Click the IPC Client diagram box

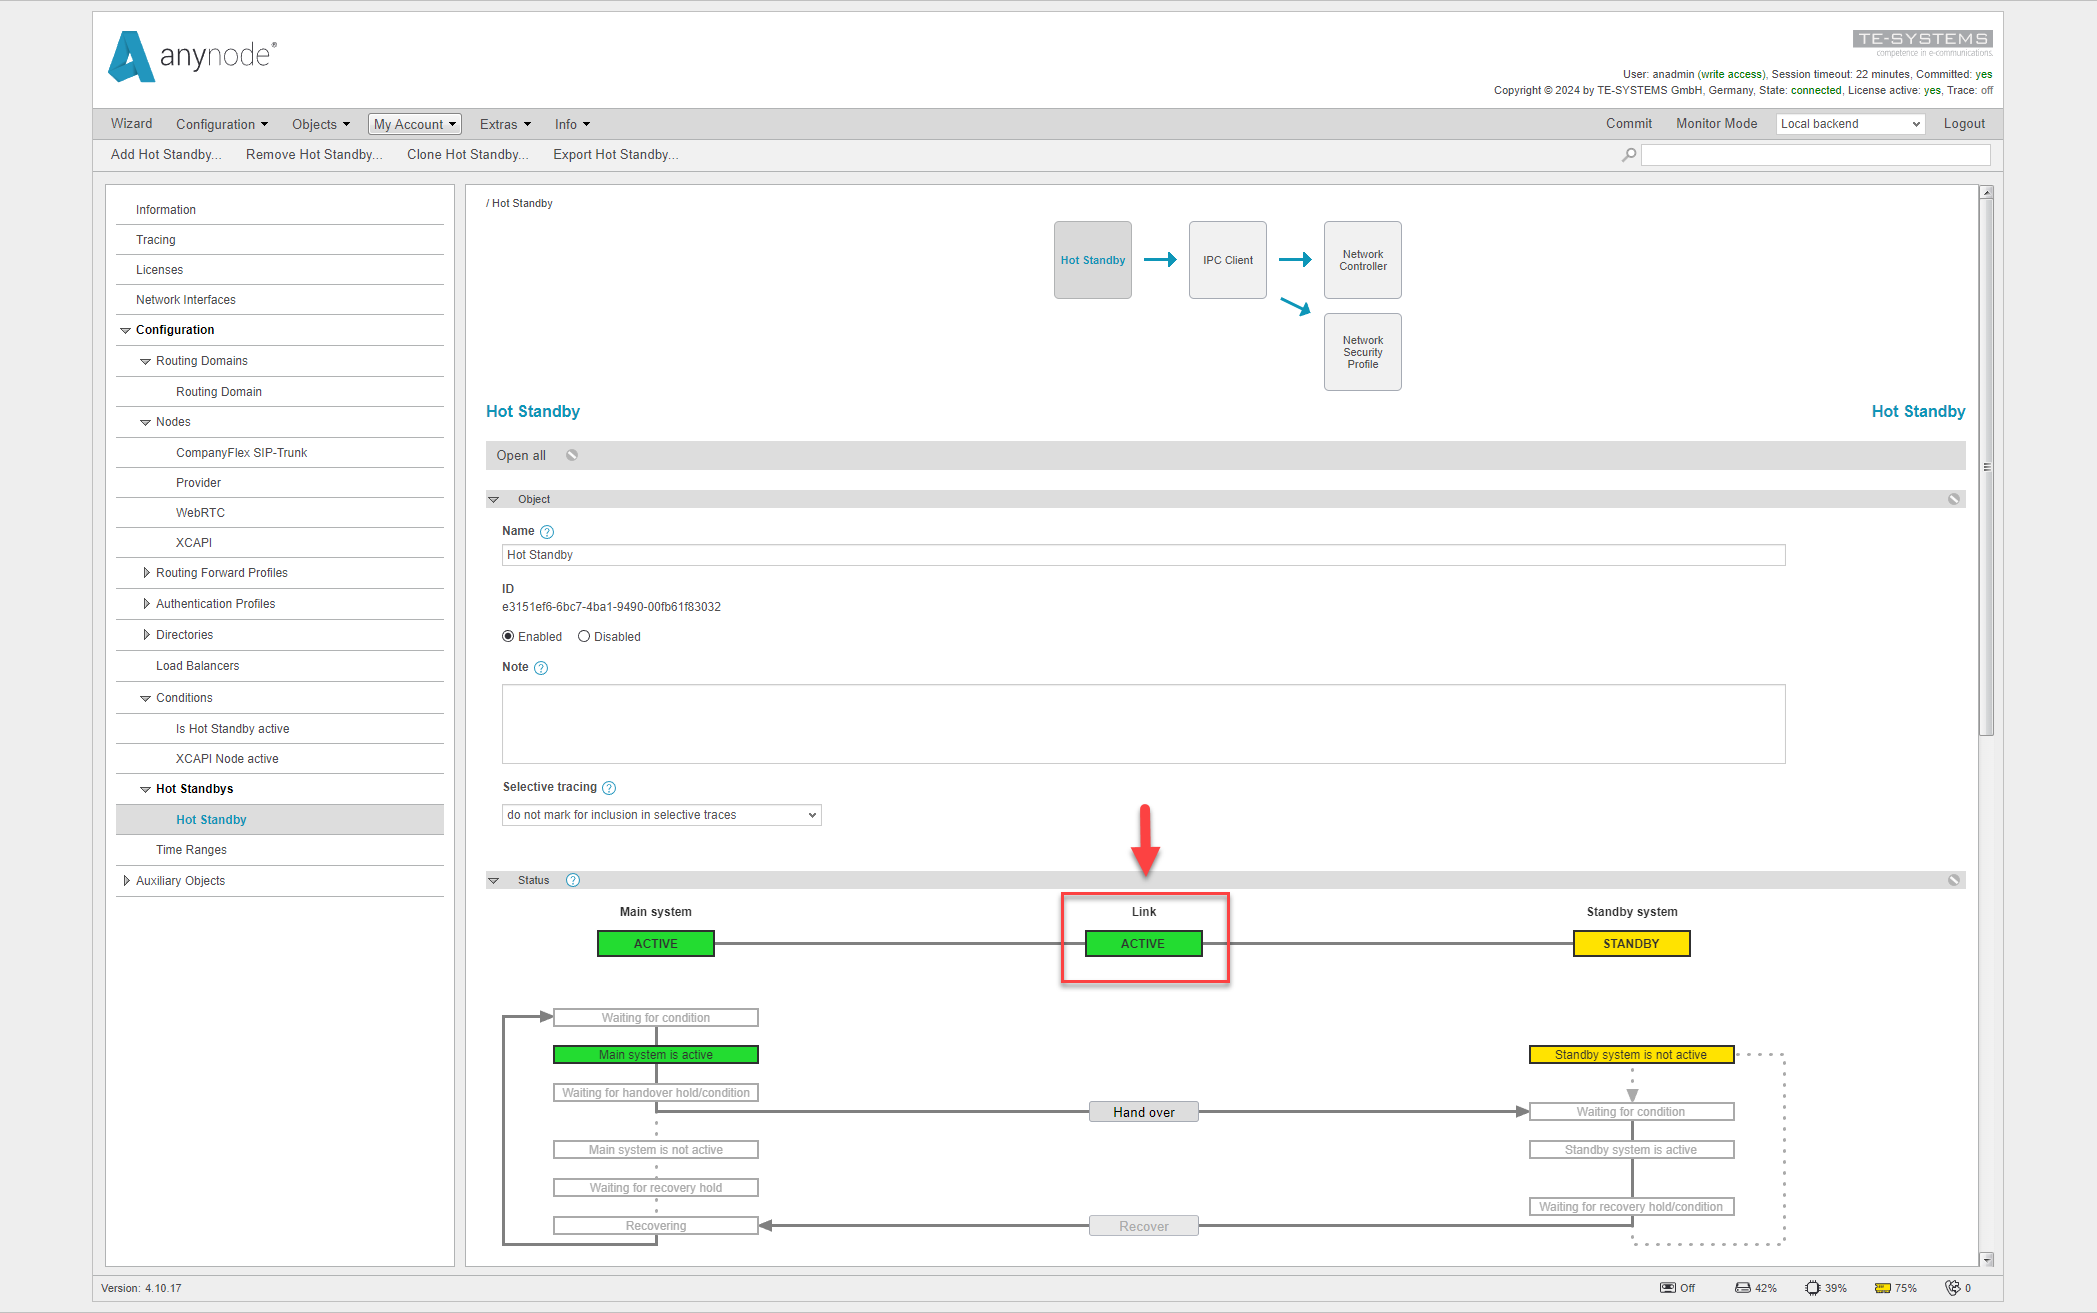(x=1227, y=259)
